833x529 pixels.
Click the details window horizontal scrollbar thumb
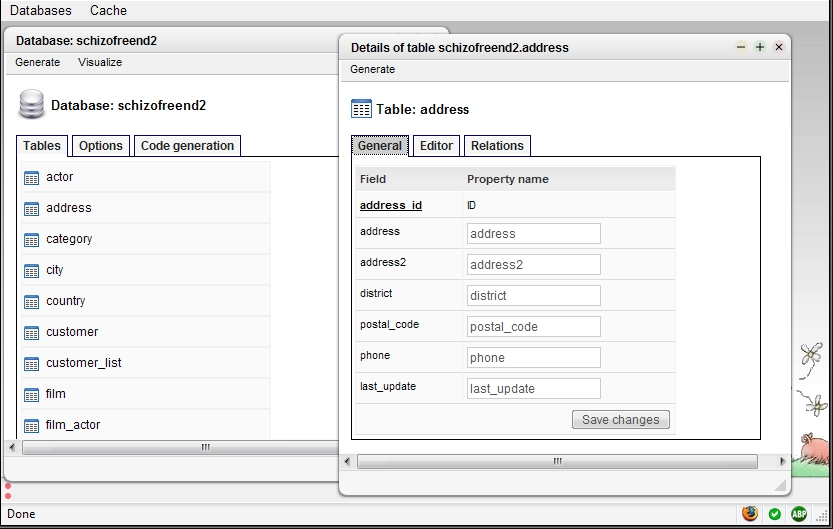(557, 462)
